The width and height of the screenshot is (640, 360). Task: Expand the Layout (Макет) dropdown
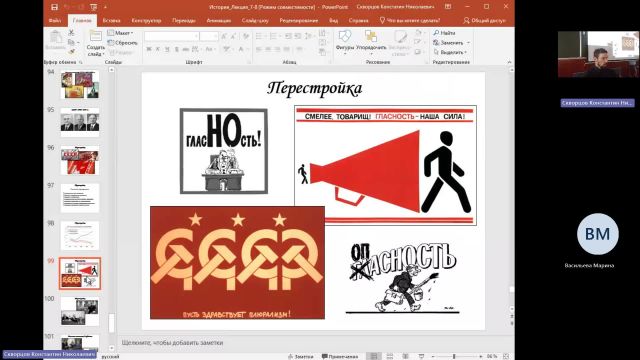pyautogui.click(x=120, y=33)
